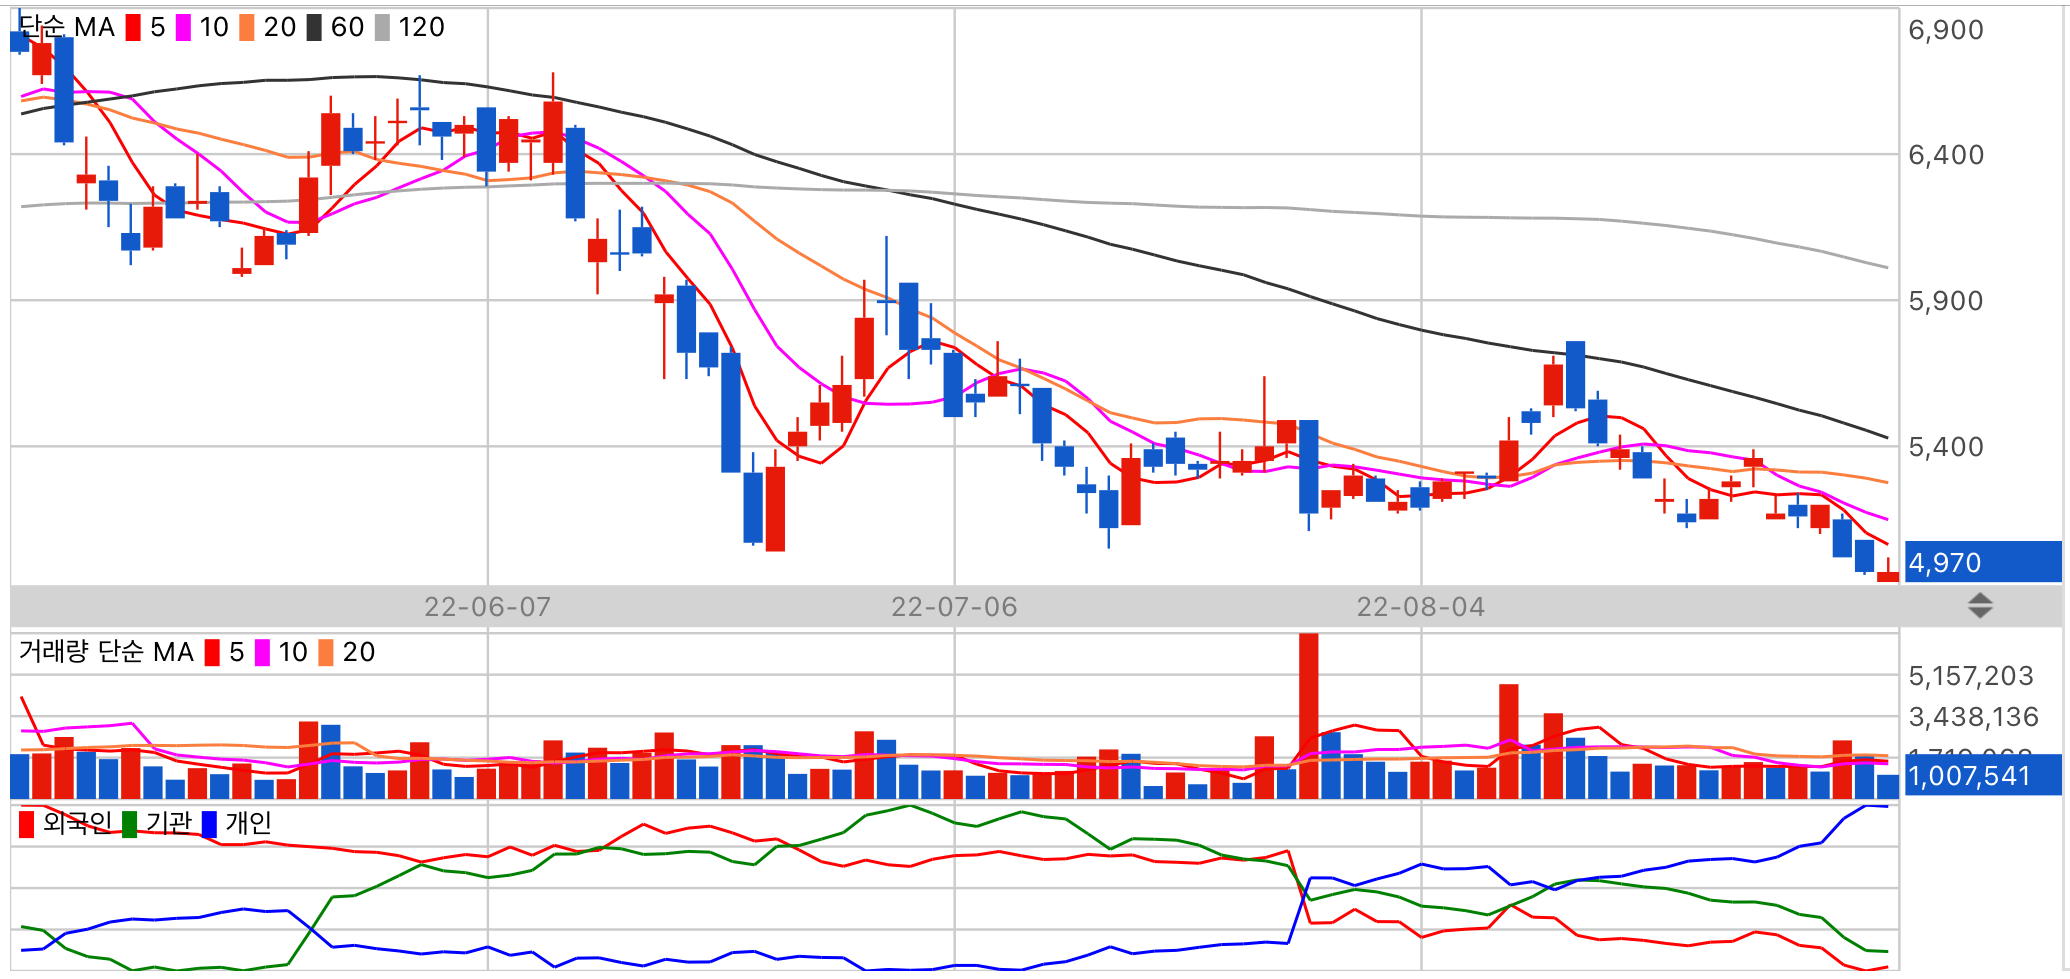Image resolution: width=2070 pixels, height=979 pixels.
Task: Click the 22-07-06 date label
Action: coord(954,607)
